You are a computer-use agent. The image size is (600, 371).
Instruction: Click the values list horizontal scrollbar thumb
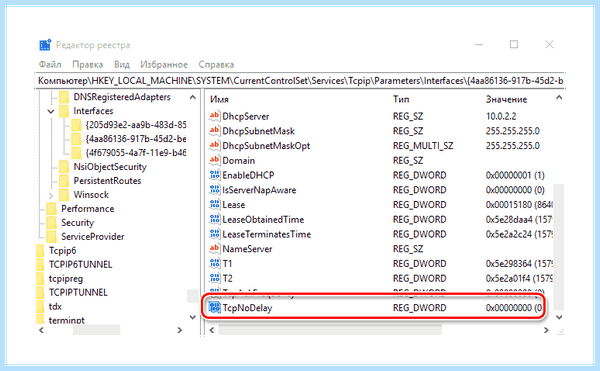tap(330, 330)
